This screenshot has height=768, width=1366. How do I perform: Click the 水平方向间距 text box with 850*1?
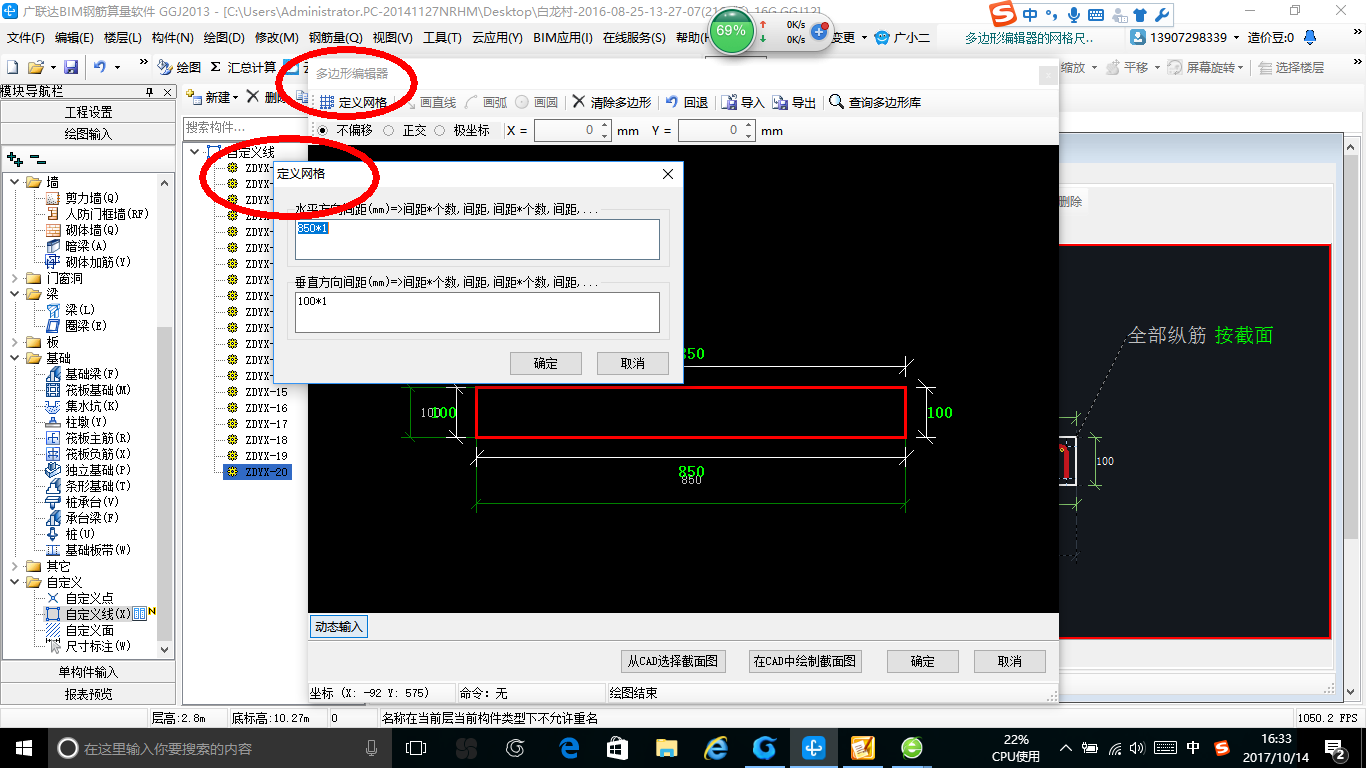(x=477, y=239)
